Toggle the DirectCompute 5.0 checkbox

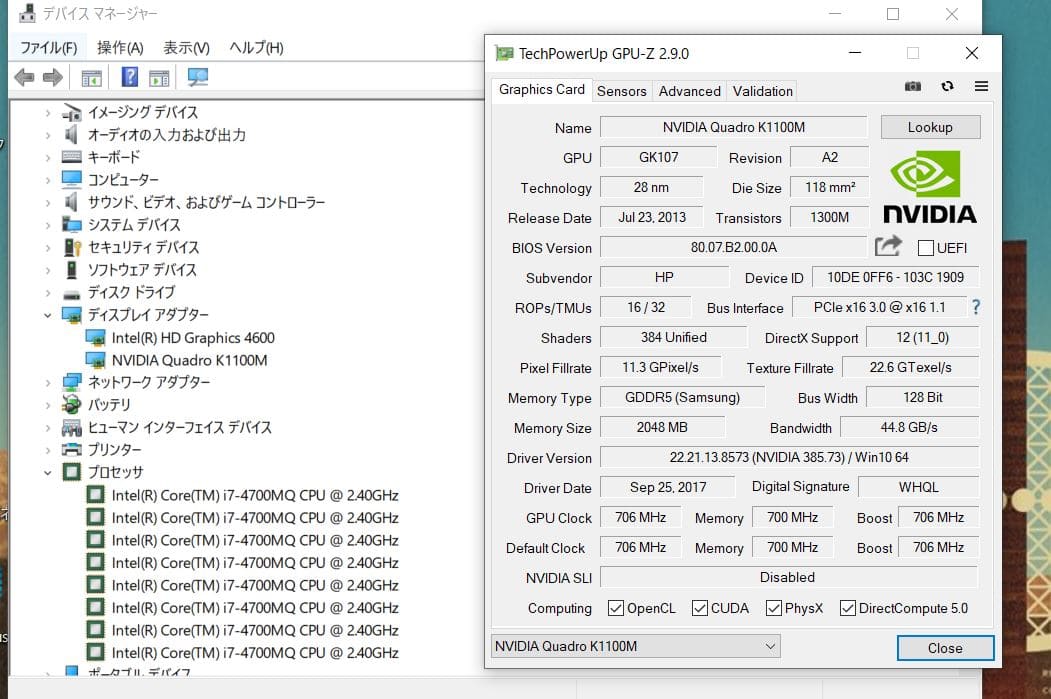click(847, 608)
